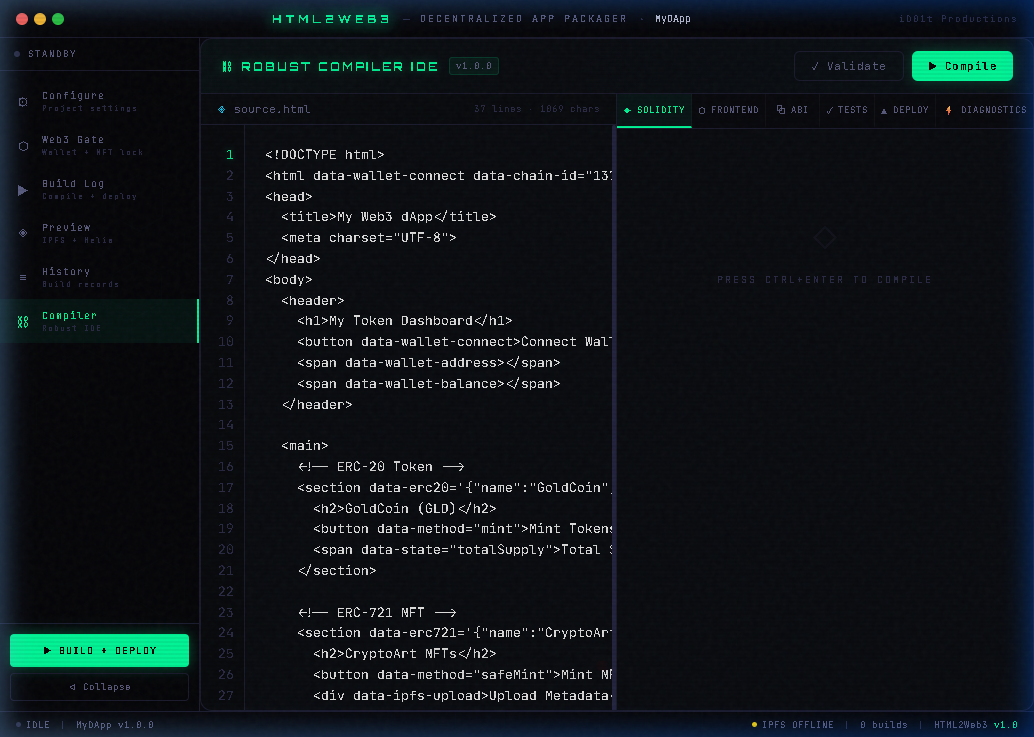The image size is (1034, 737).
Task: Click the green Compile button
Action: (962, 66)
